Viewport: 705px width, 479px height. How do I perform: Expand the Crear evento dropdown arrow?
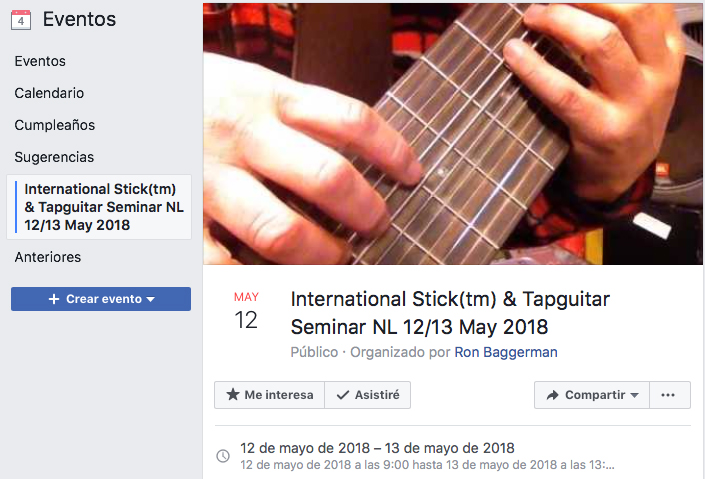[151, 299]
